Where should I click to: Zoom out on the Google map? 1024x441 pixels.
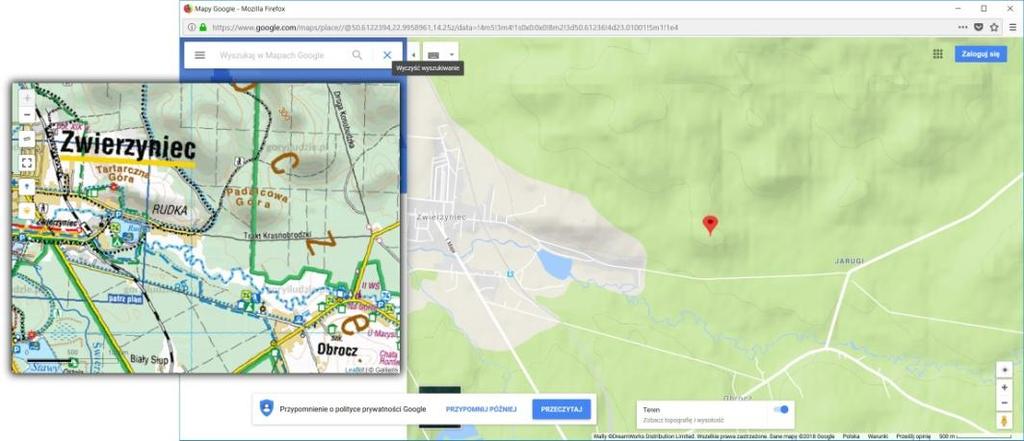(1004, 402)
